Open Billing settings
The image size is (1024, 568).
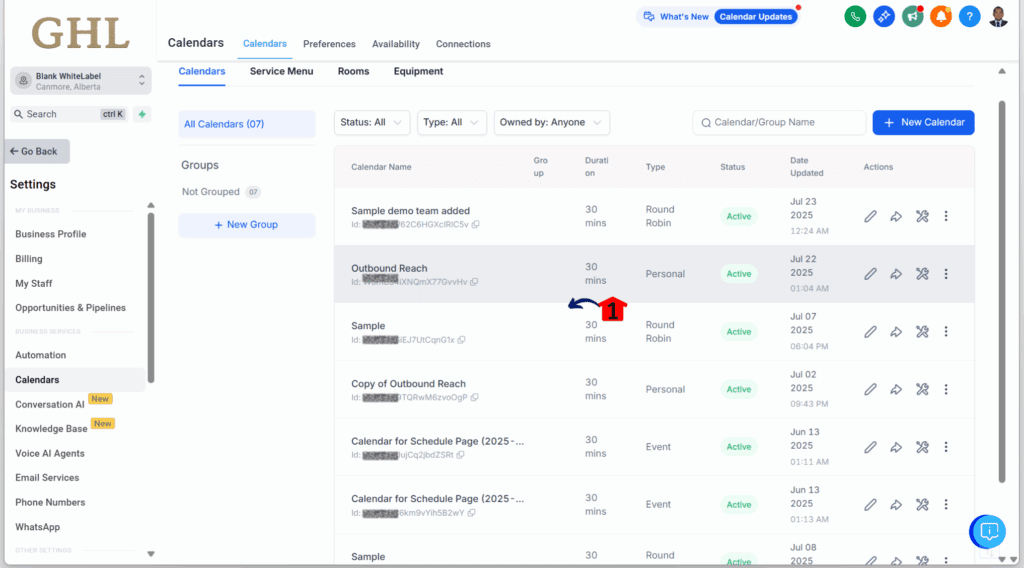coord(29,259)
